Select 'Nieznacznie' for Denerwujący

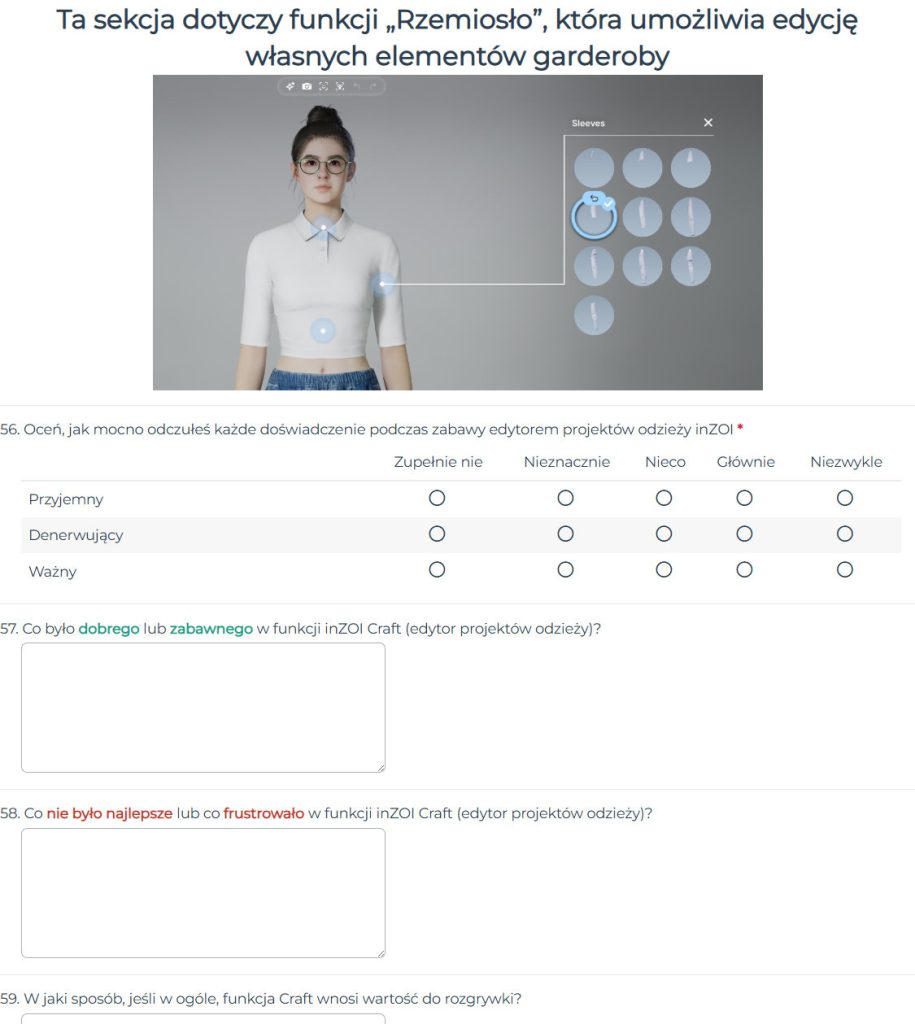(566, 534)
